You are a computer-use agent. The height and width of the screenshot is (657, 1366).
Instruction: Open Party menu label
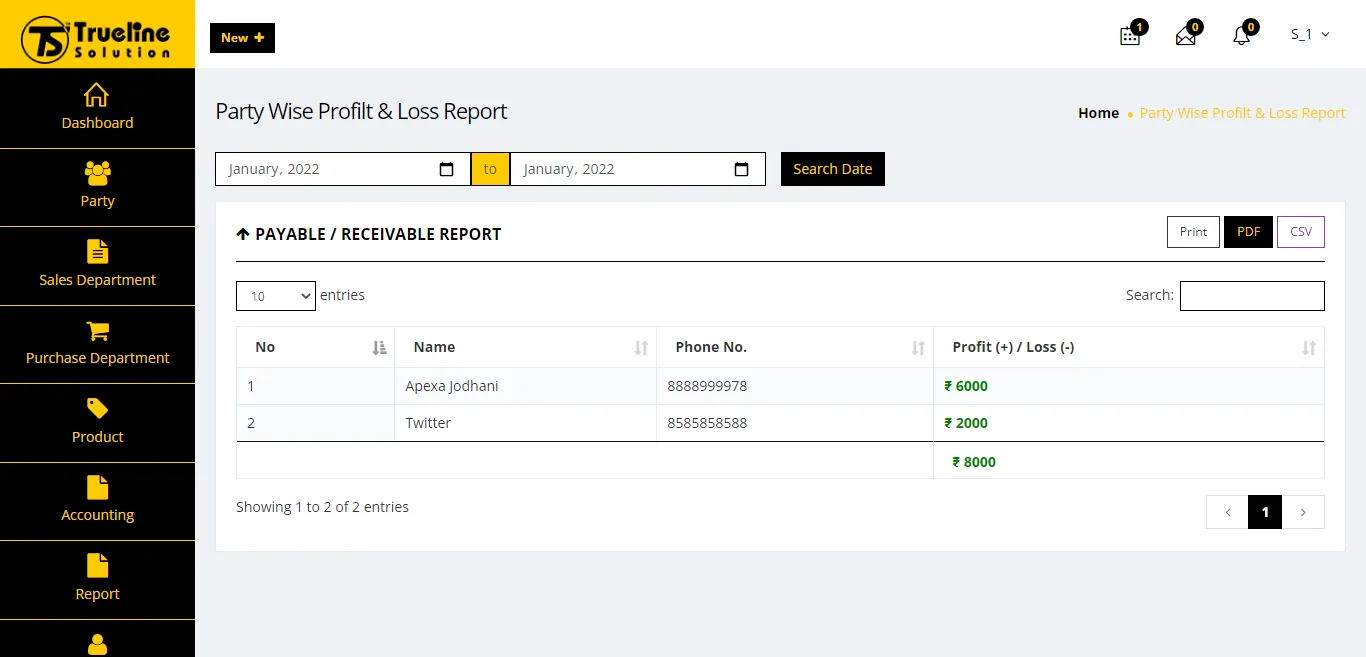click(x=97, y=201)
